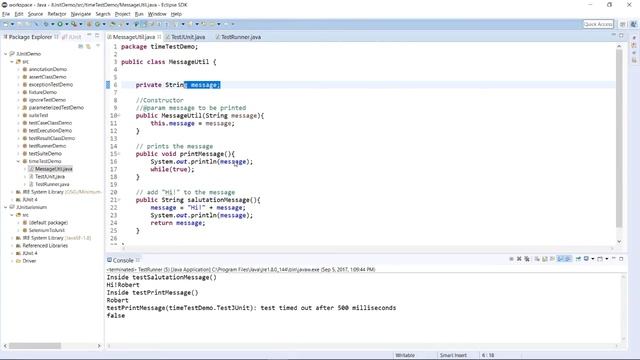This screenshot has height=360, width=640.
Task: Click the Debug bug icon in the toolbar
Action: [x=46, y=24]
